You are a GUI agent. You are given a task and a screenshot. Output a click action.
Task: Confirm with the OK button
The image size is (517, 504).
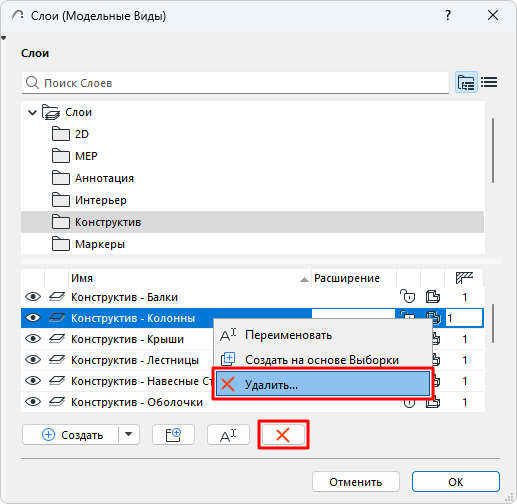(x=456, y=482)
